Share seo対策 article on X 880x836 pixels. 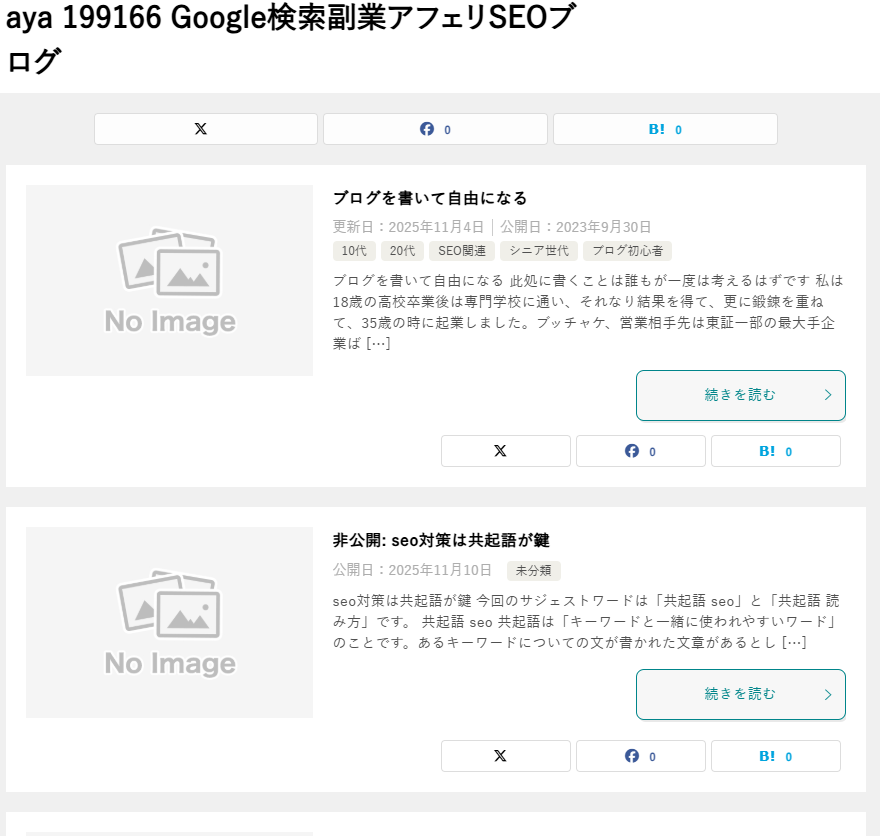click(505, 756)
